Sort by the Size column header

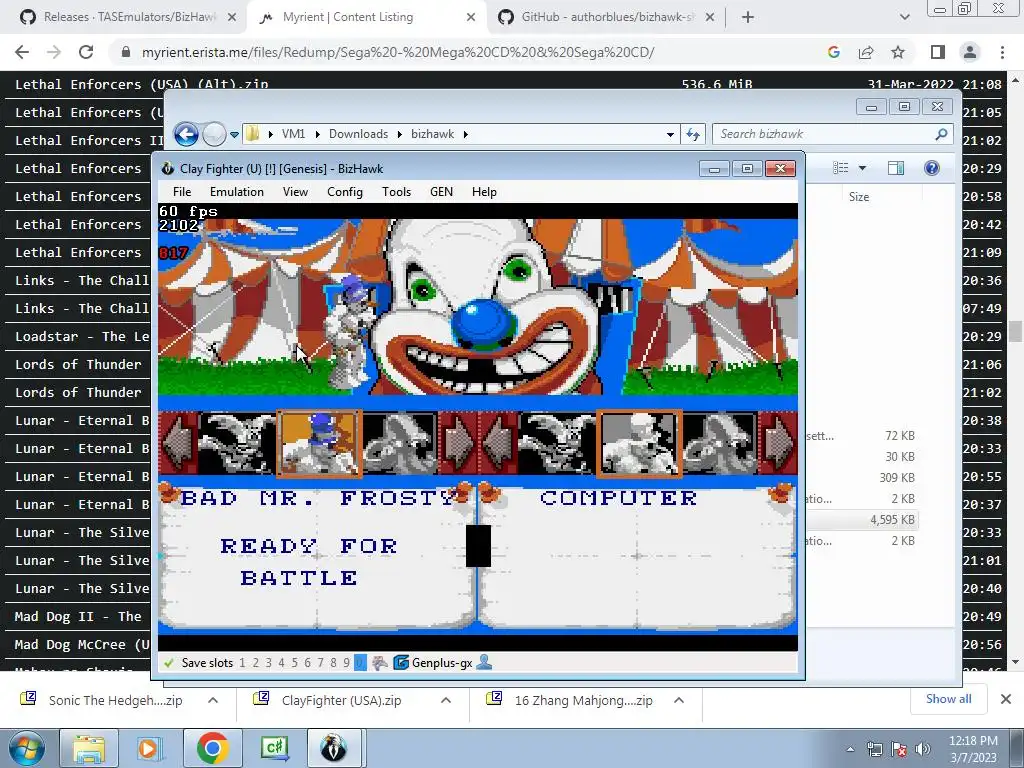pyautogui.click(x=859, y=197)
